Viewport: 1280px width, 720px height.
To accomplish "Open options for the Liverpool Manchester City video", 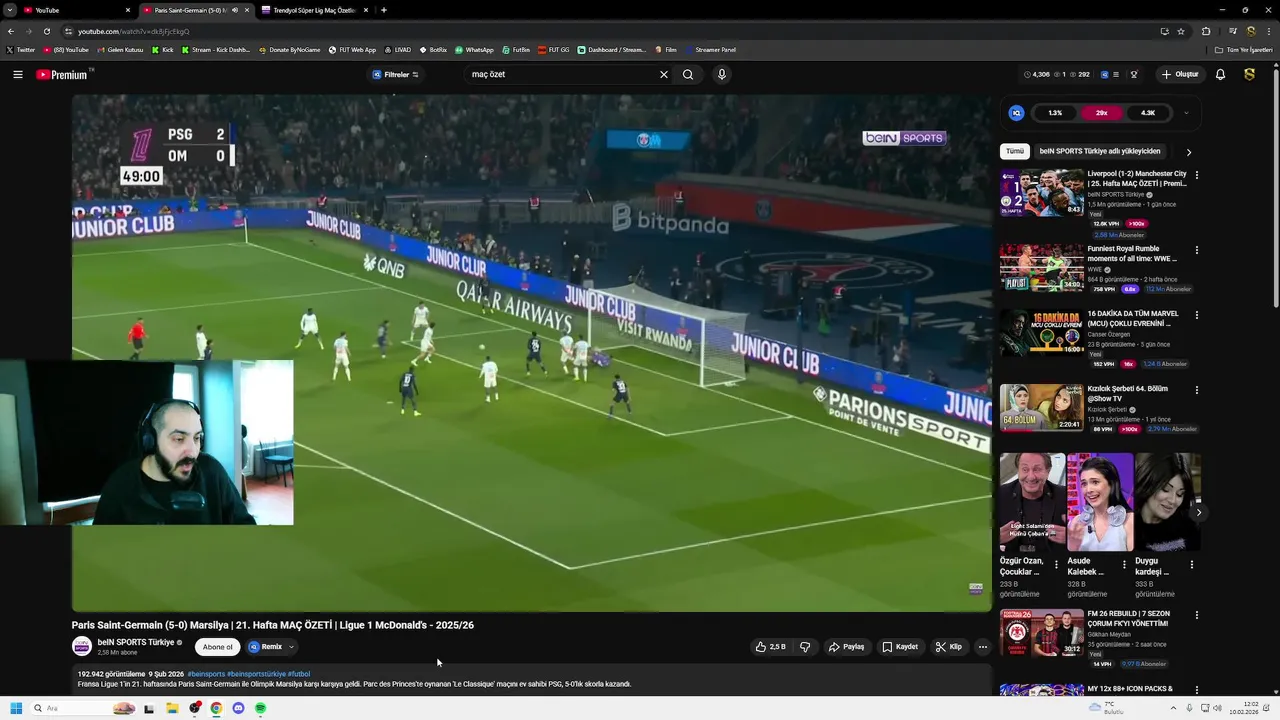I will click(1197, 175).
